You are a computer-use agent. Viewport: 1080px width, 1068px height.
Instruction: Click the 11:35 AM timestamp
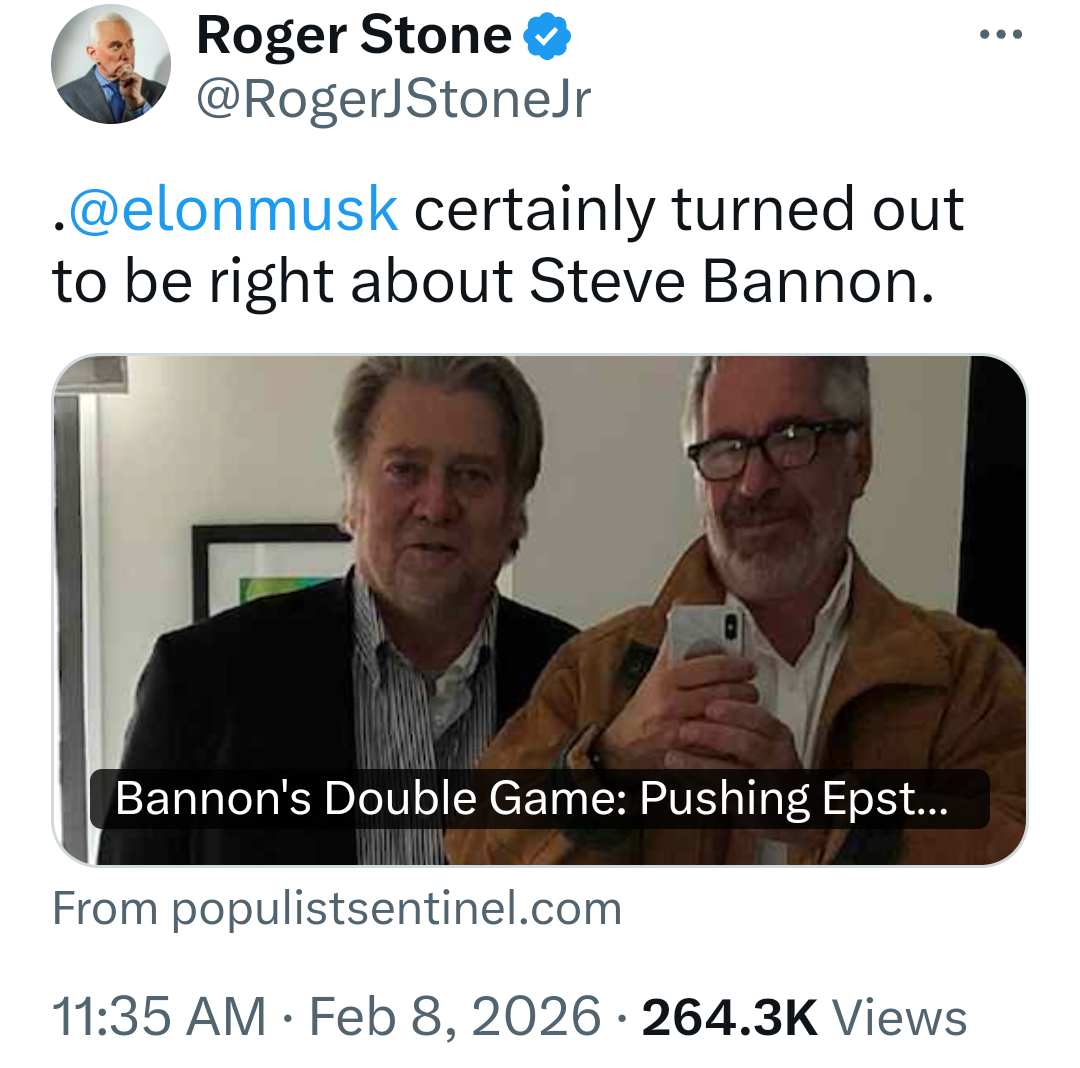[x=160, y=1016]
